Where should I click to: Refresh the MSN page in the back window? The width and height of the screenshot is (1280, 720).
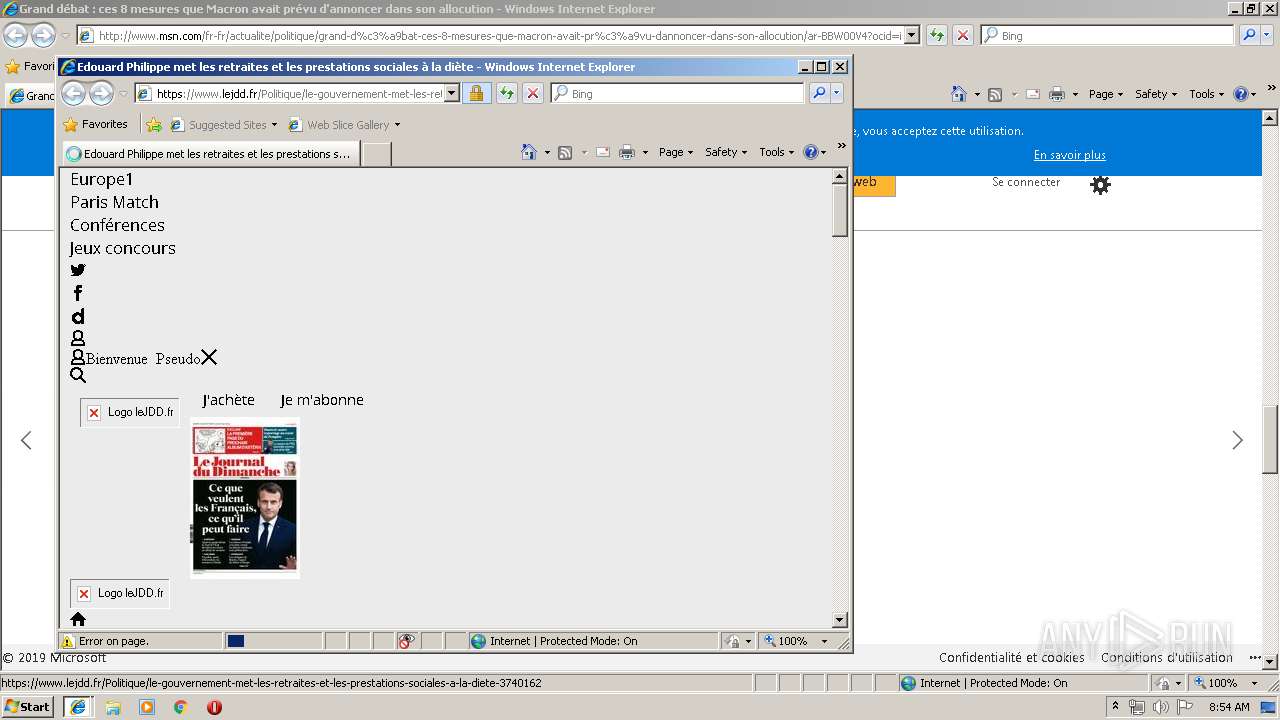[937, 35]
